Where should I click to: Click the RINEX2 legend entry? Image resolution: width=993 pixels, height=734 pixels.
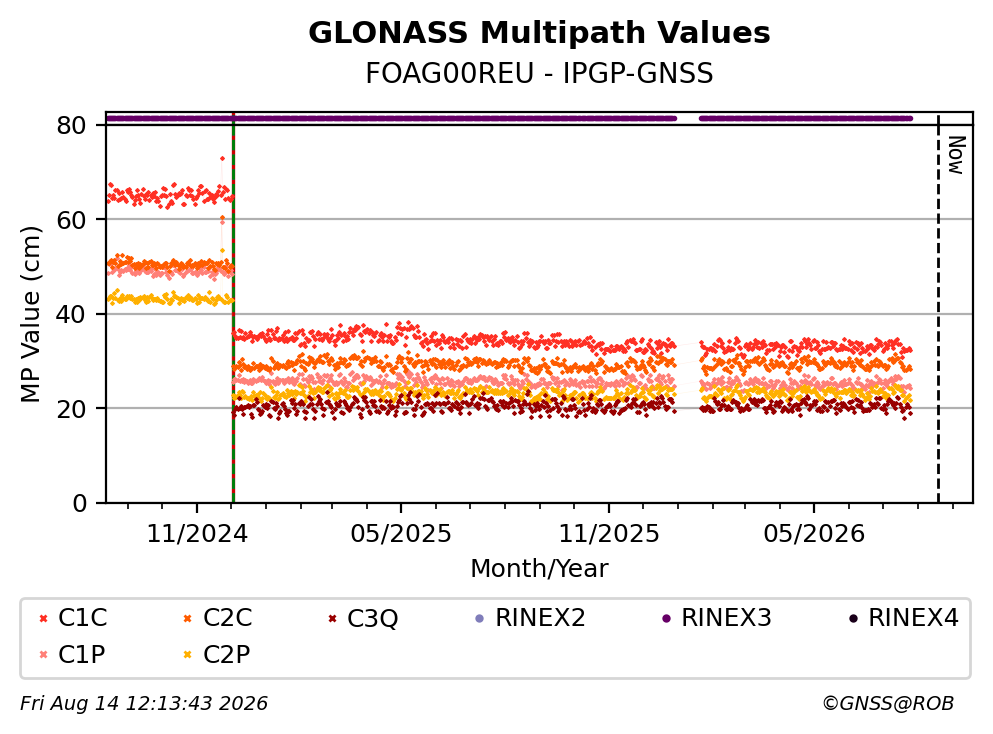click(530, 617)
